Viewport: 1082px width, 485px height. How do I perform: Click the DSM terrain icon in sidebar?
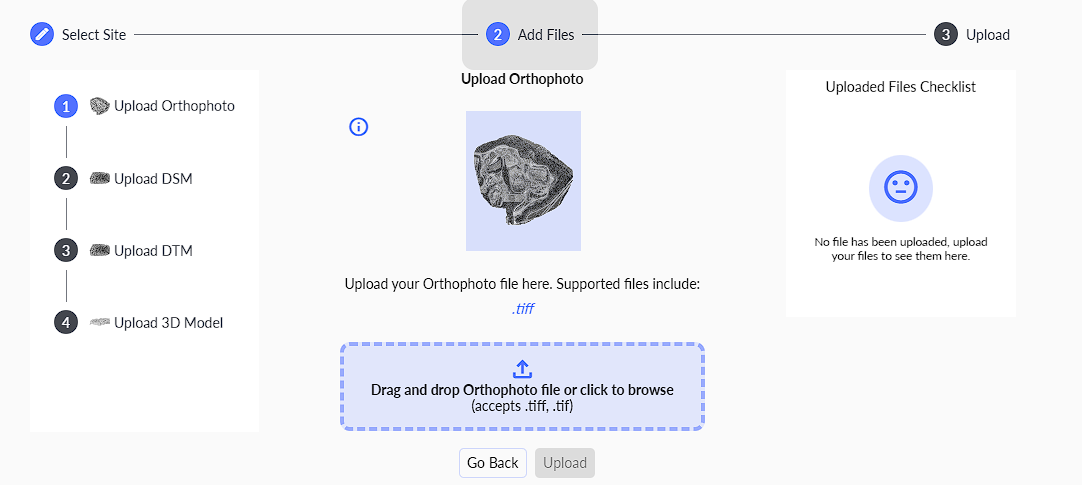coord(99,178)
